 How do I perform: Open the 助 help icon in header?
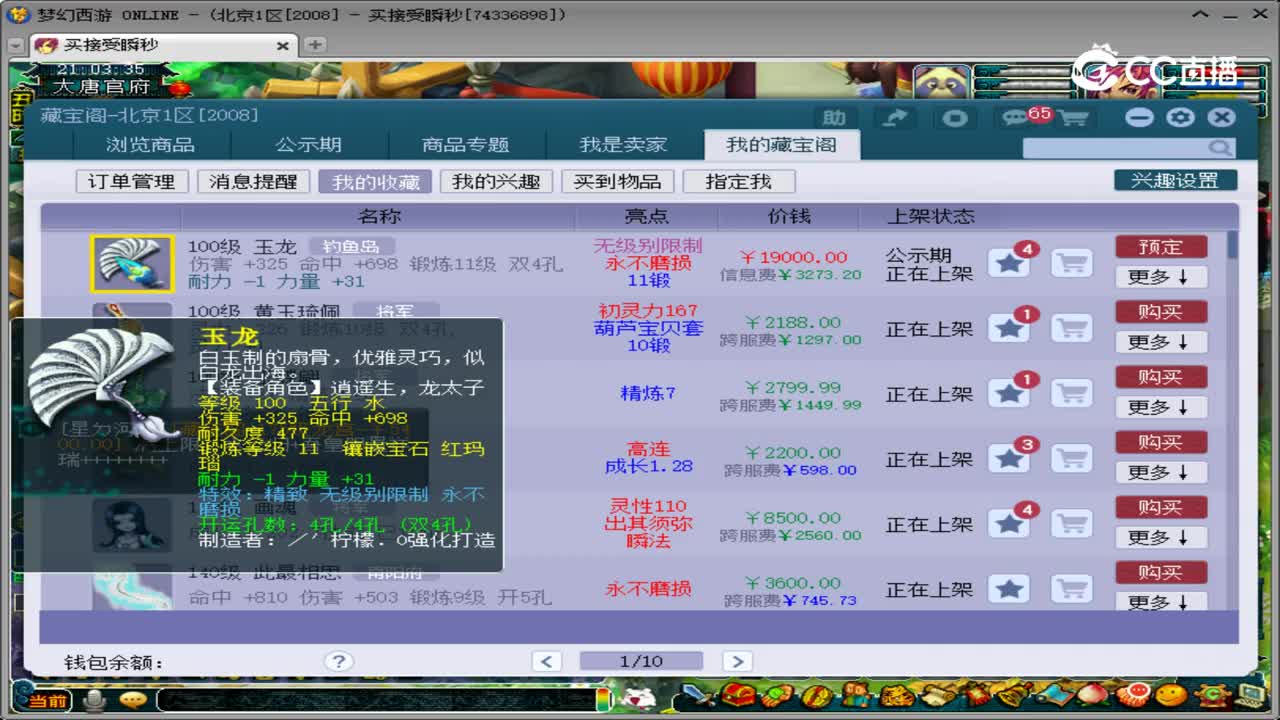tap(835, 117)
